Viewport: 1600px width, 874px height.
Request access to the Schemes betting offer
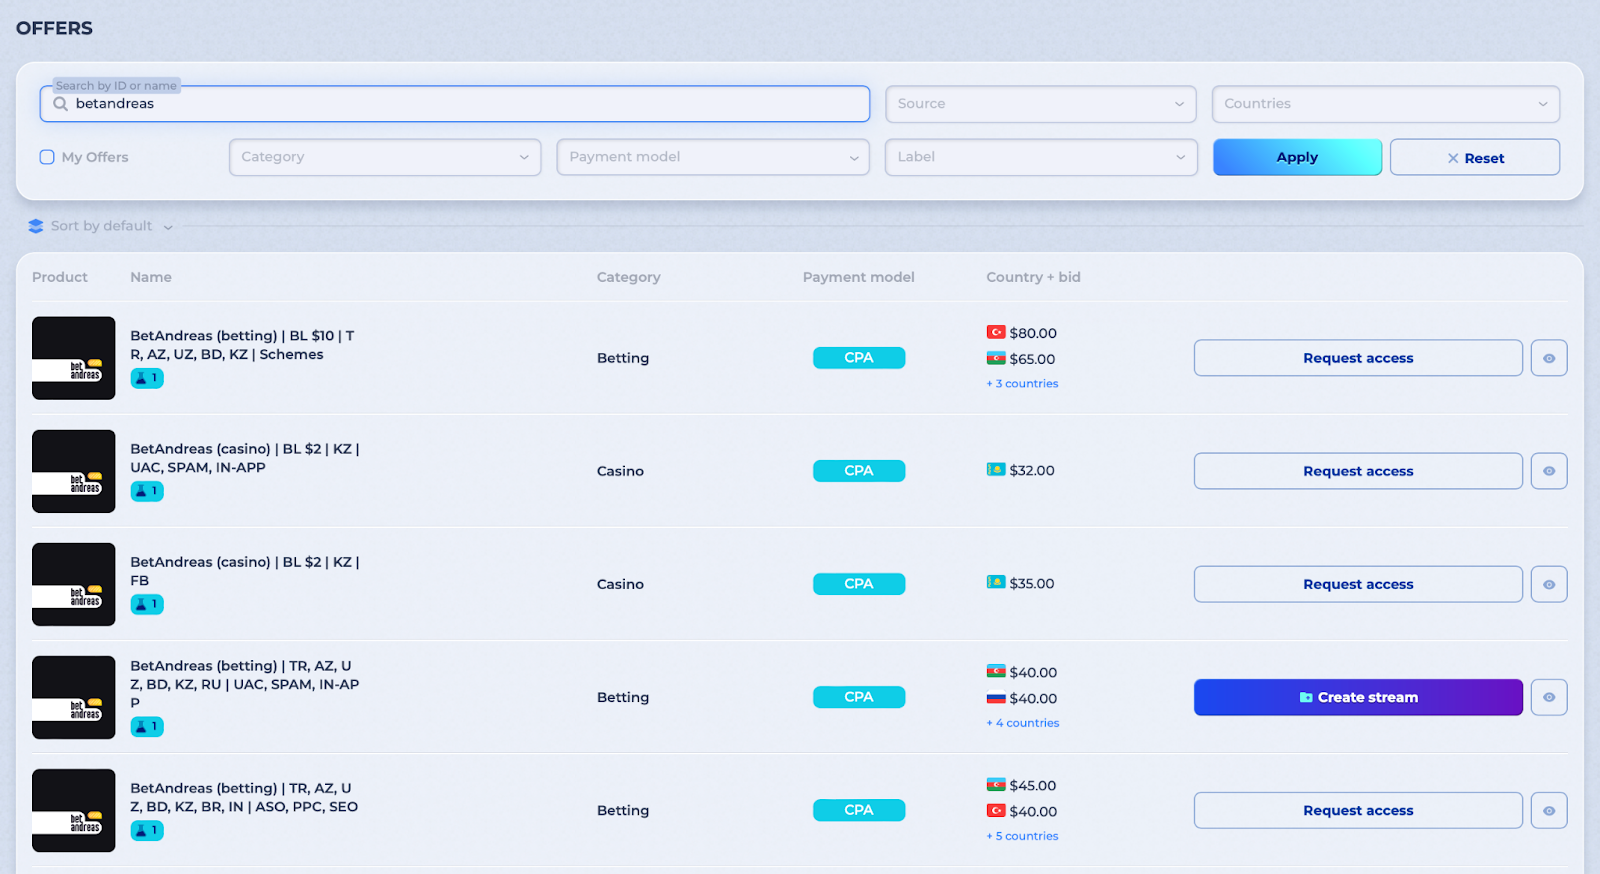click(x=1358, y=358)
